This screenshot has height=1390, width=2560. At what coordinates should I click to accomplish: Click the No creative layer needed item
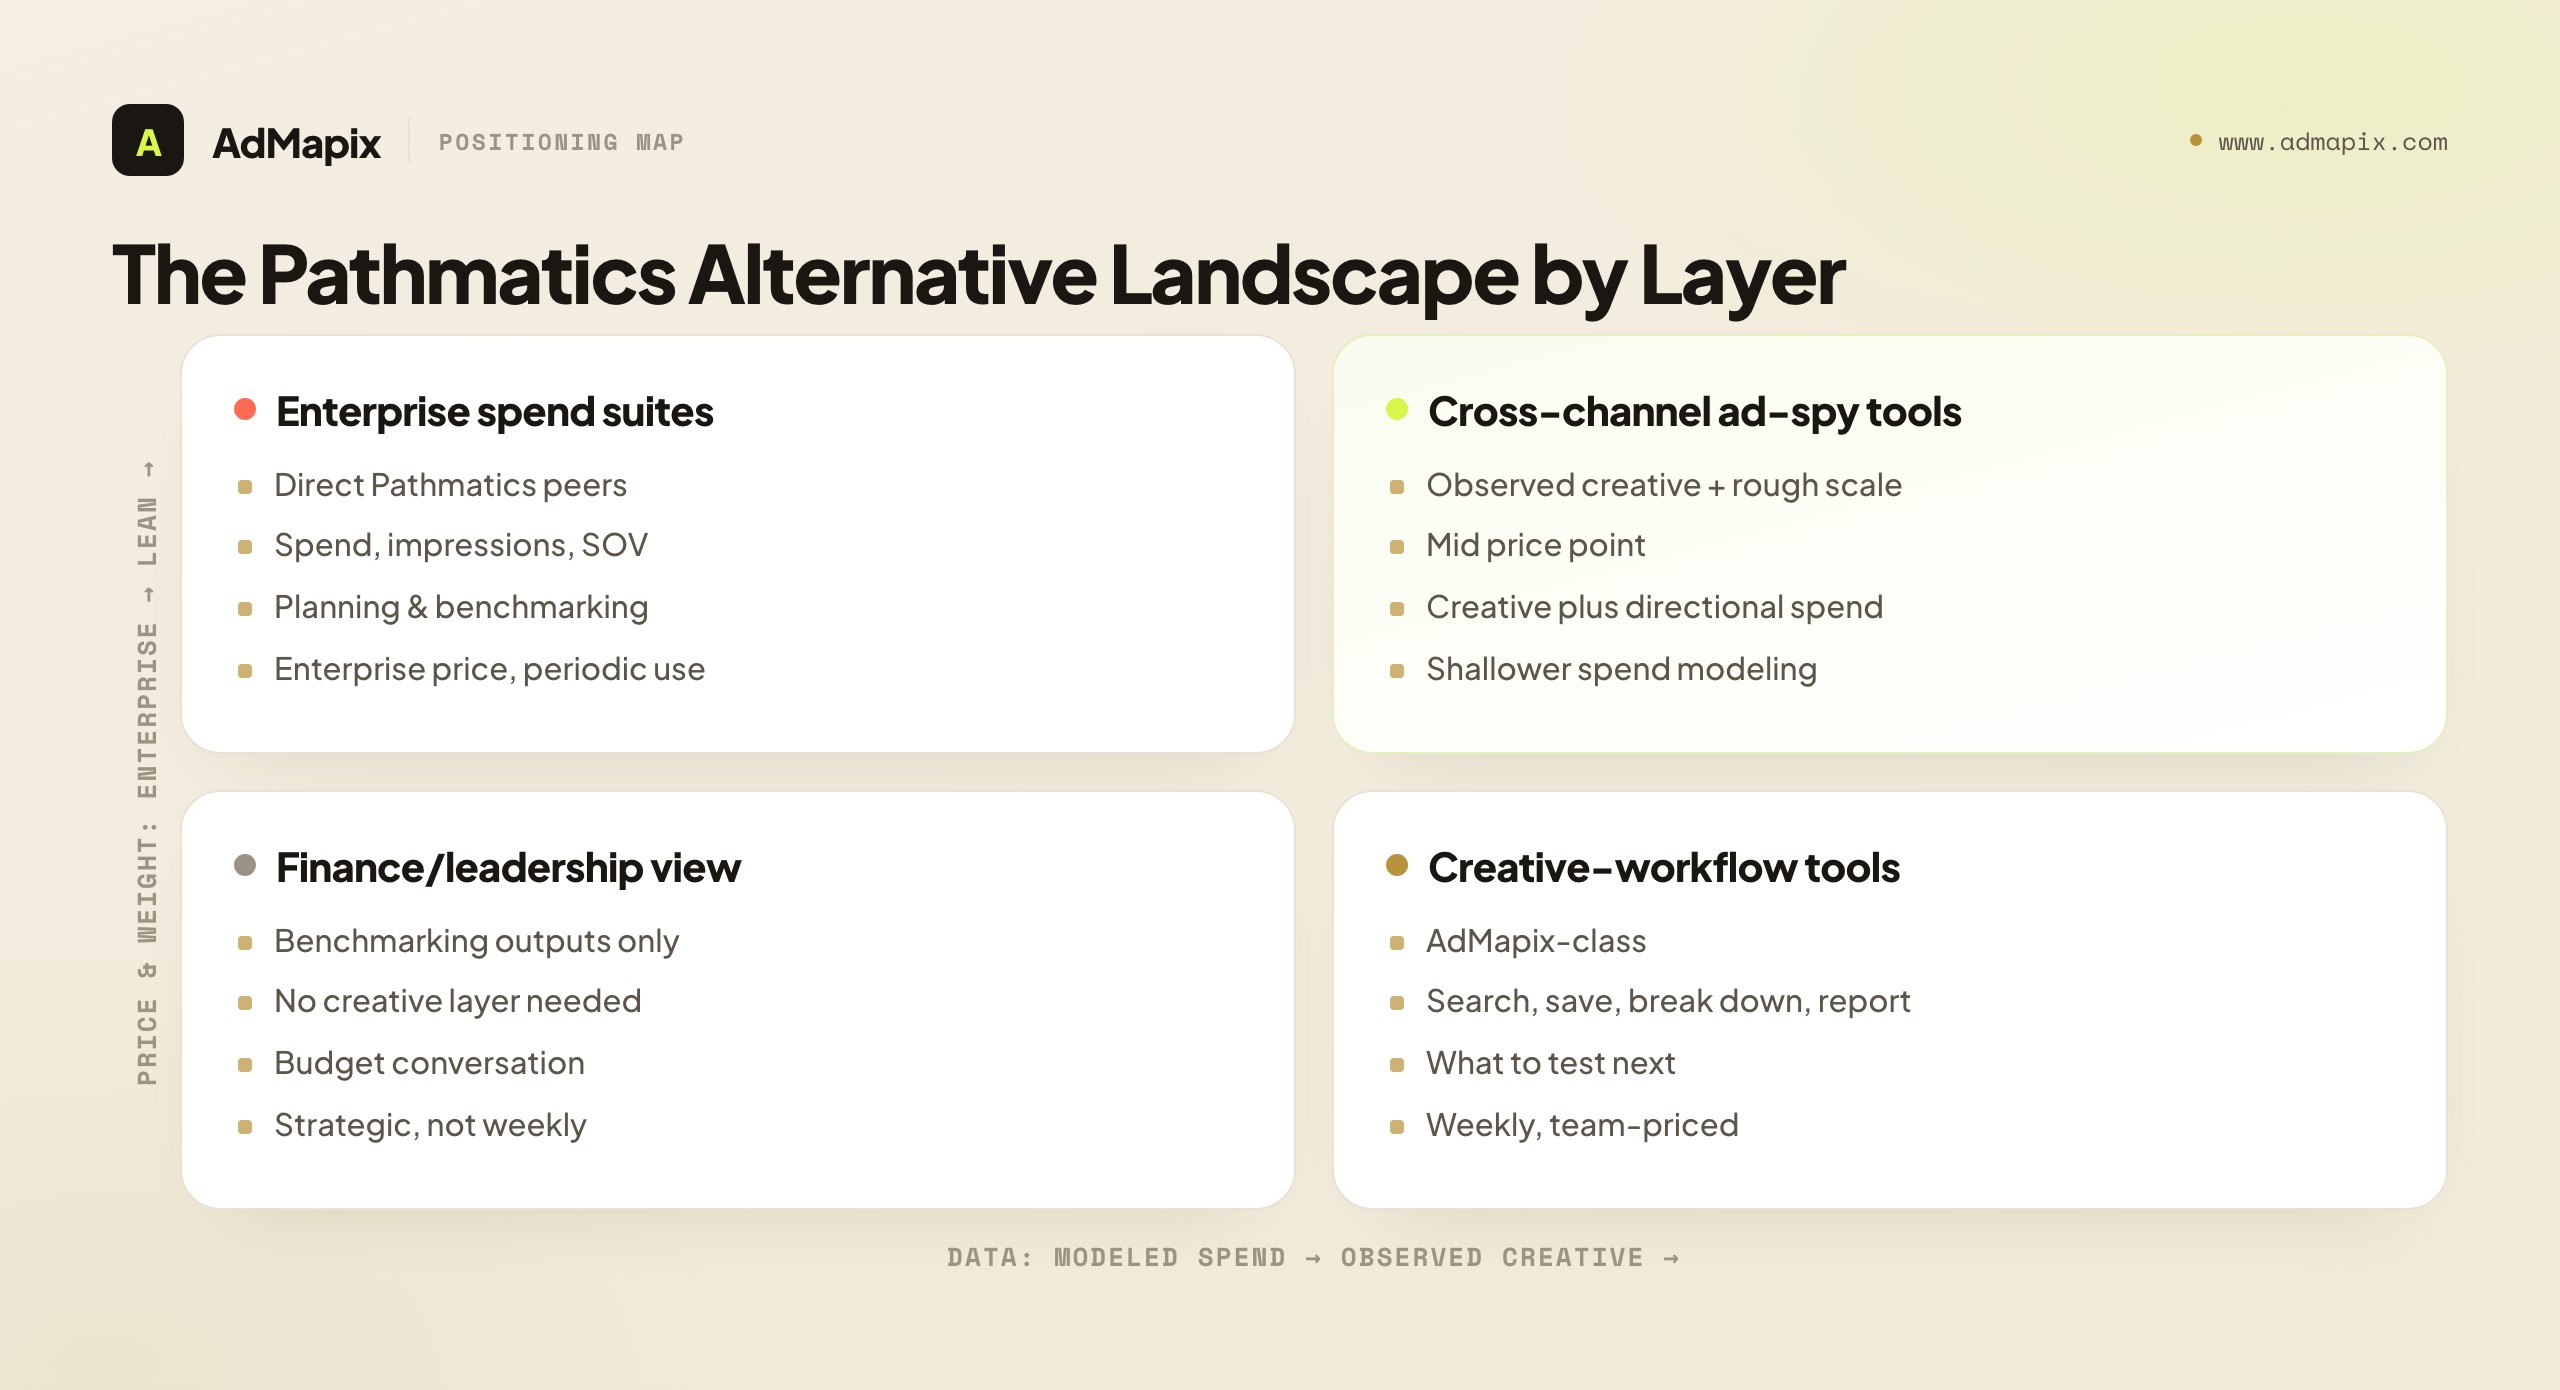457,1001
